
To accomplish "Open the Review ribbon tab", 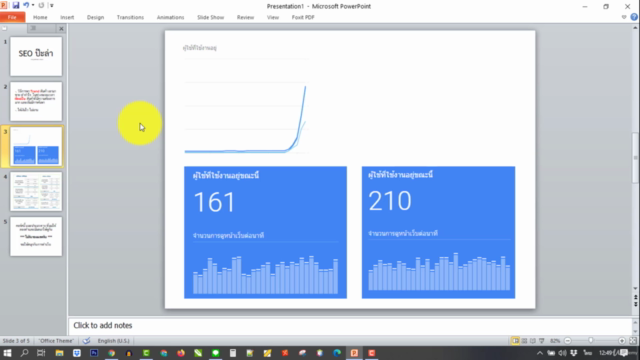I will [x=245, y=17].
